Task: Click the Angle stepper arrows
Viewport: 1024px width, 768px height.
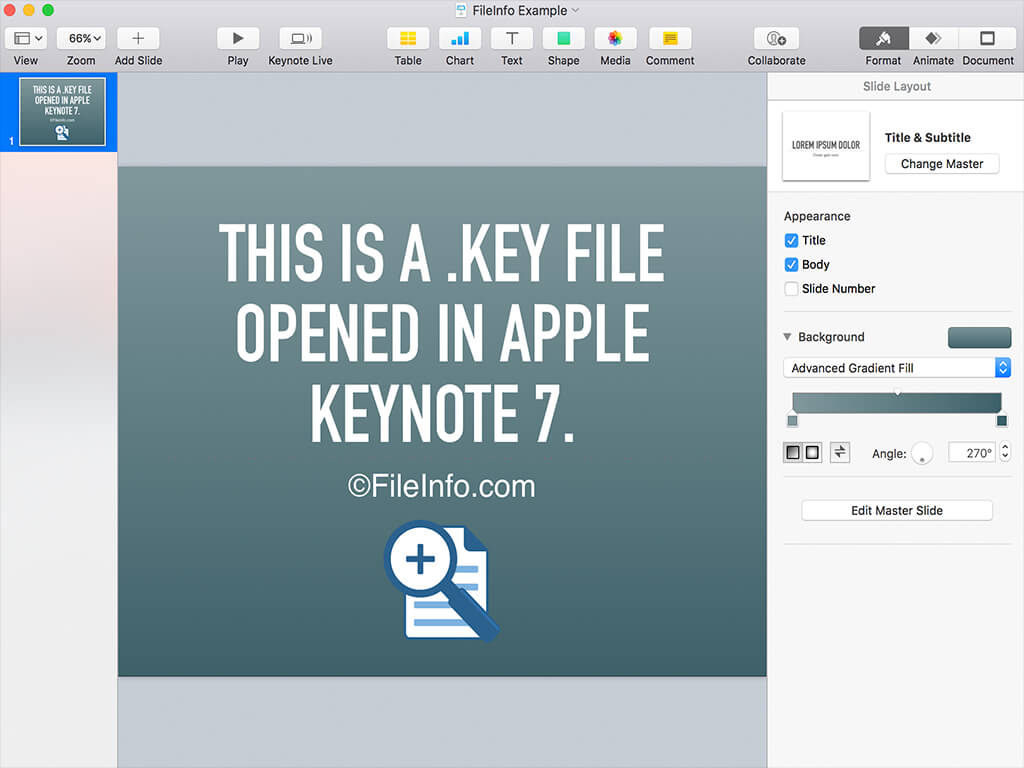Action: pyautogui.click(x=1005, y=452)
